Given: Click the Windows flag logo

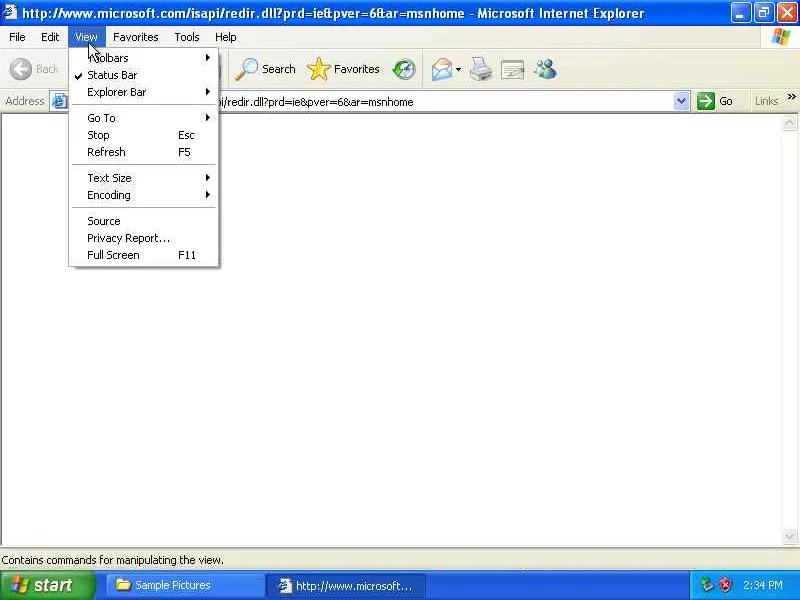Looking at the screenshot, I should coord(780,37).
